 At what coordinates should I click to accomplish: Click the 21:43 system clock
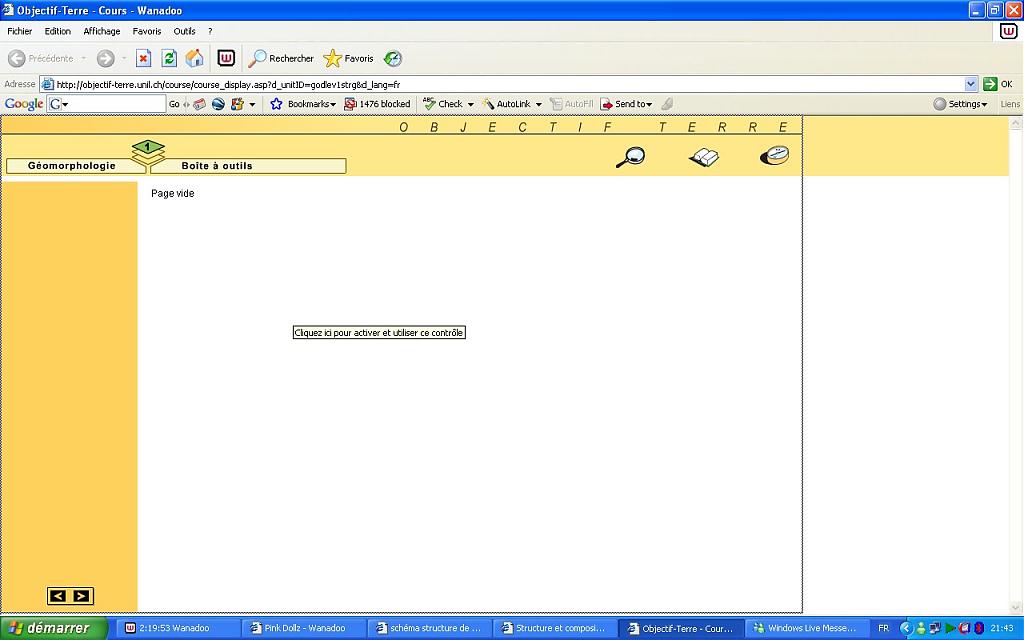pyautogui.click(x=1002, y=628)
